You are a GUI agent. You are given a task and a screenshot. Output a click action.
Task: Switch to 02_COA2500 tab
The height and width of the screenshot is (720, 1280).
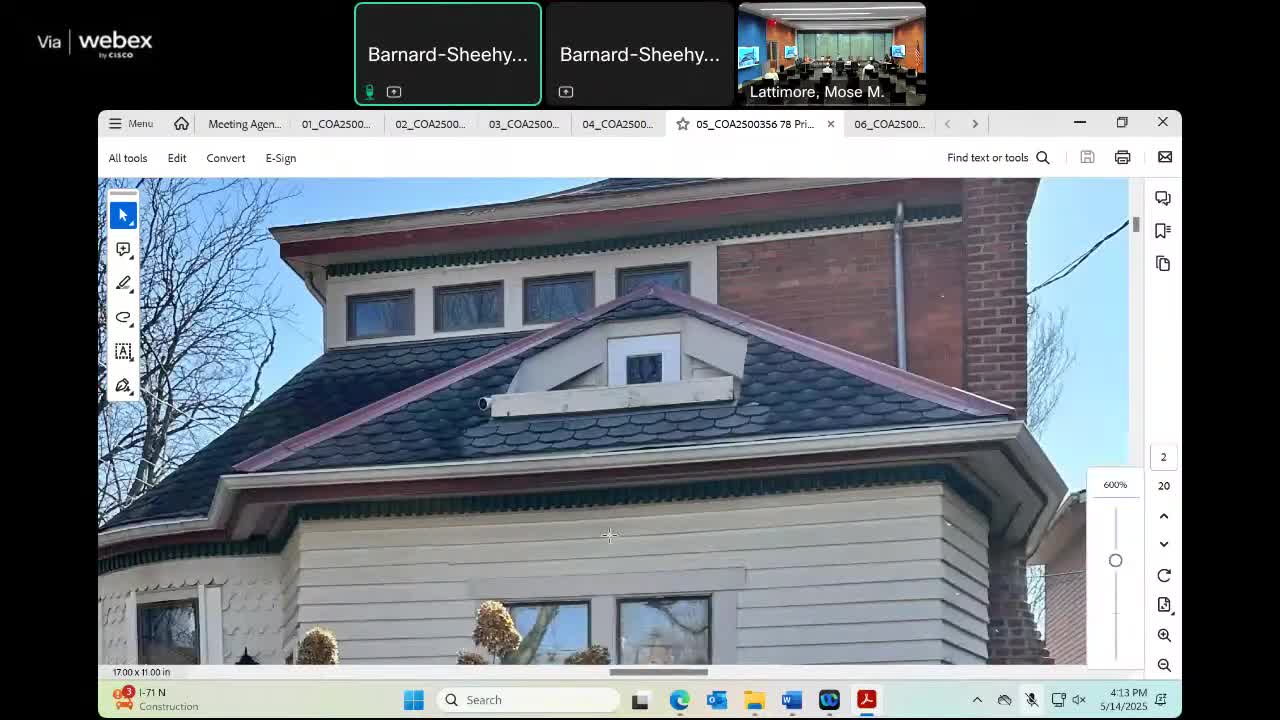coord(430,124)
